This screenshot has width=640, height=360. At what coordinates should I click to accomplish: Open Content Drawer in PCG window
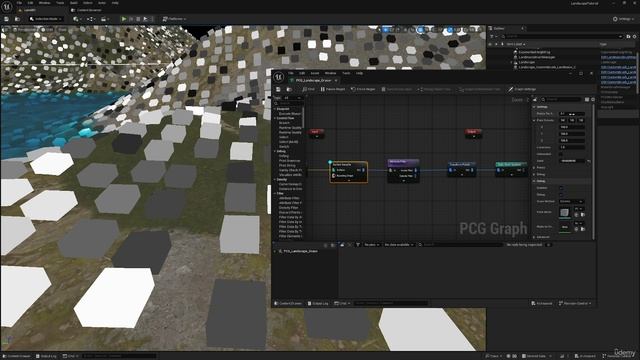coord(288,303)
